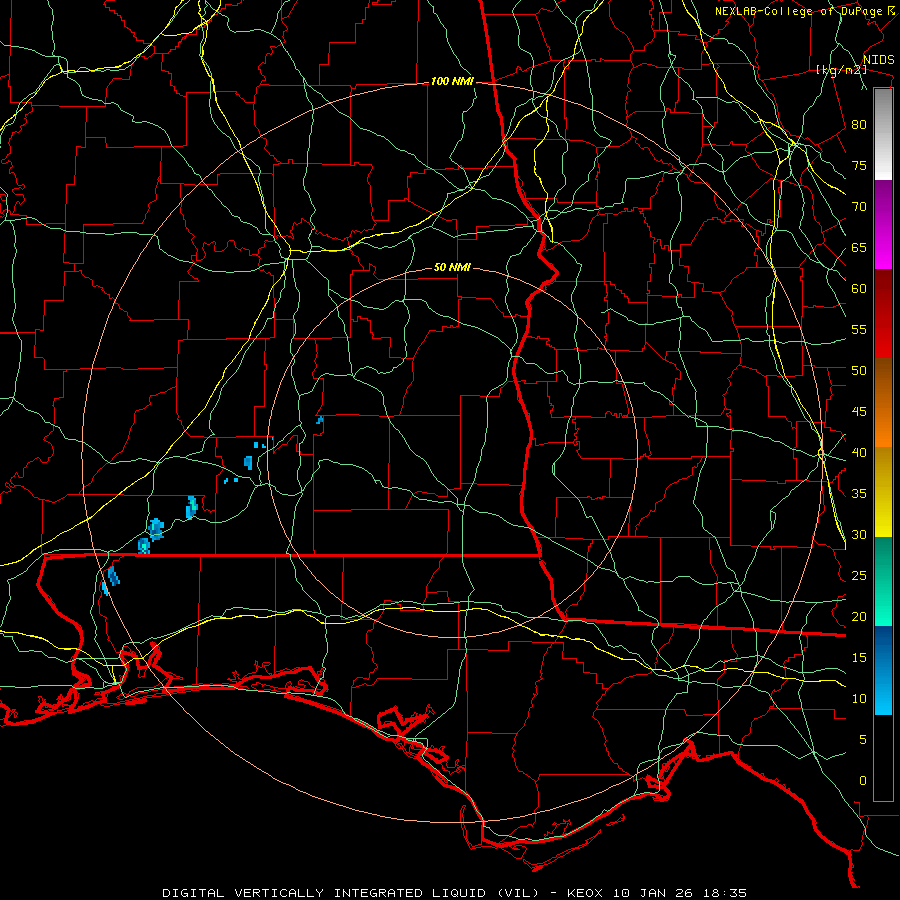Click the scale value "15"

tap(859, 658)
